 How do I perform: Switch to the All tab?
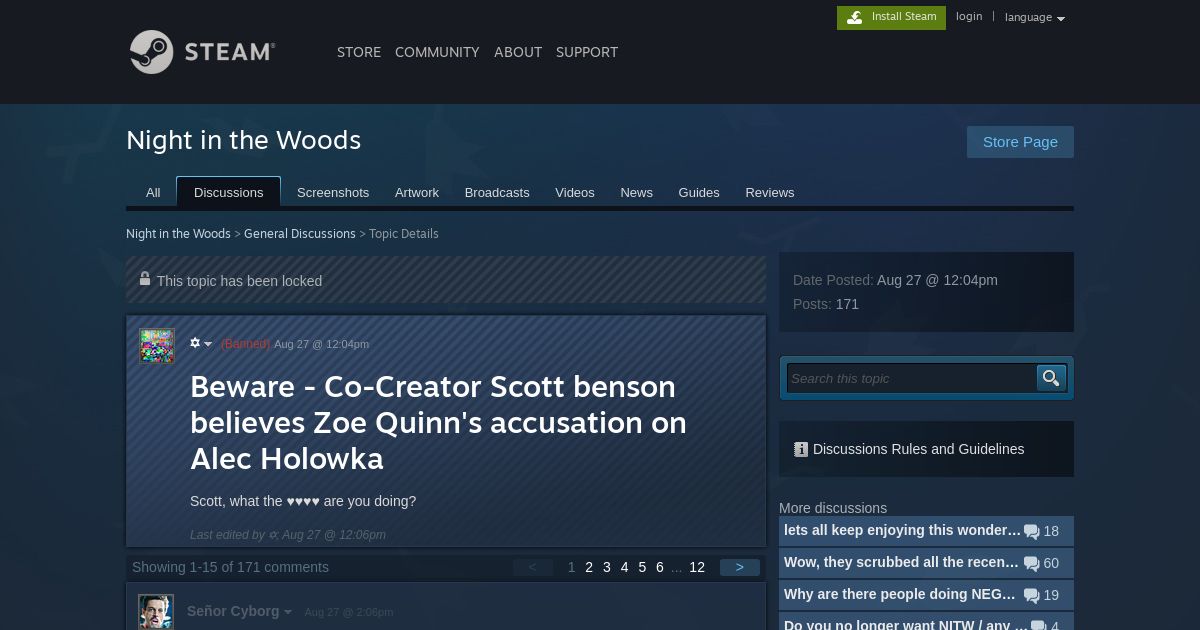point(153,193)
